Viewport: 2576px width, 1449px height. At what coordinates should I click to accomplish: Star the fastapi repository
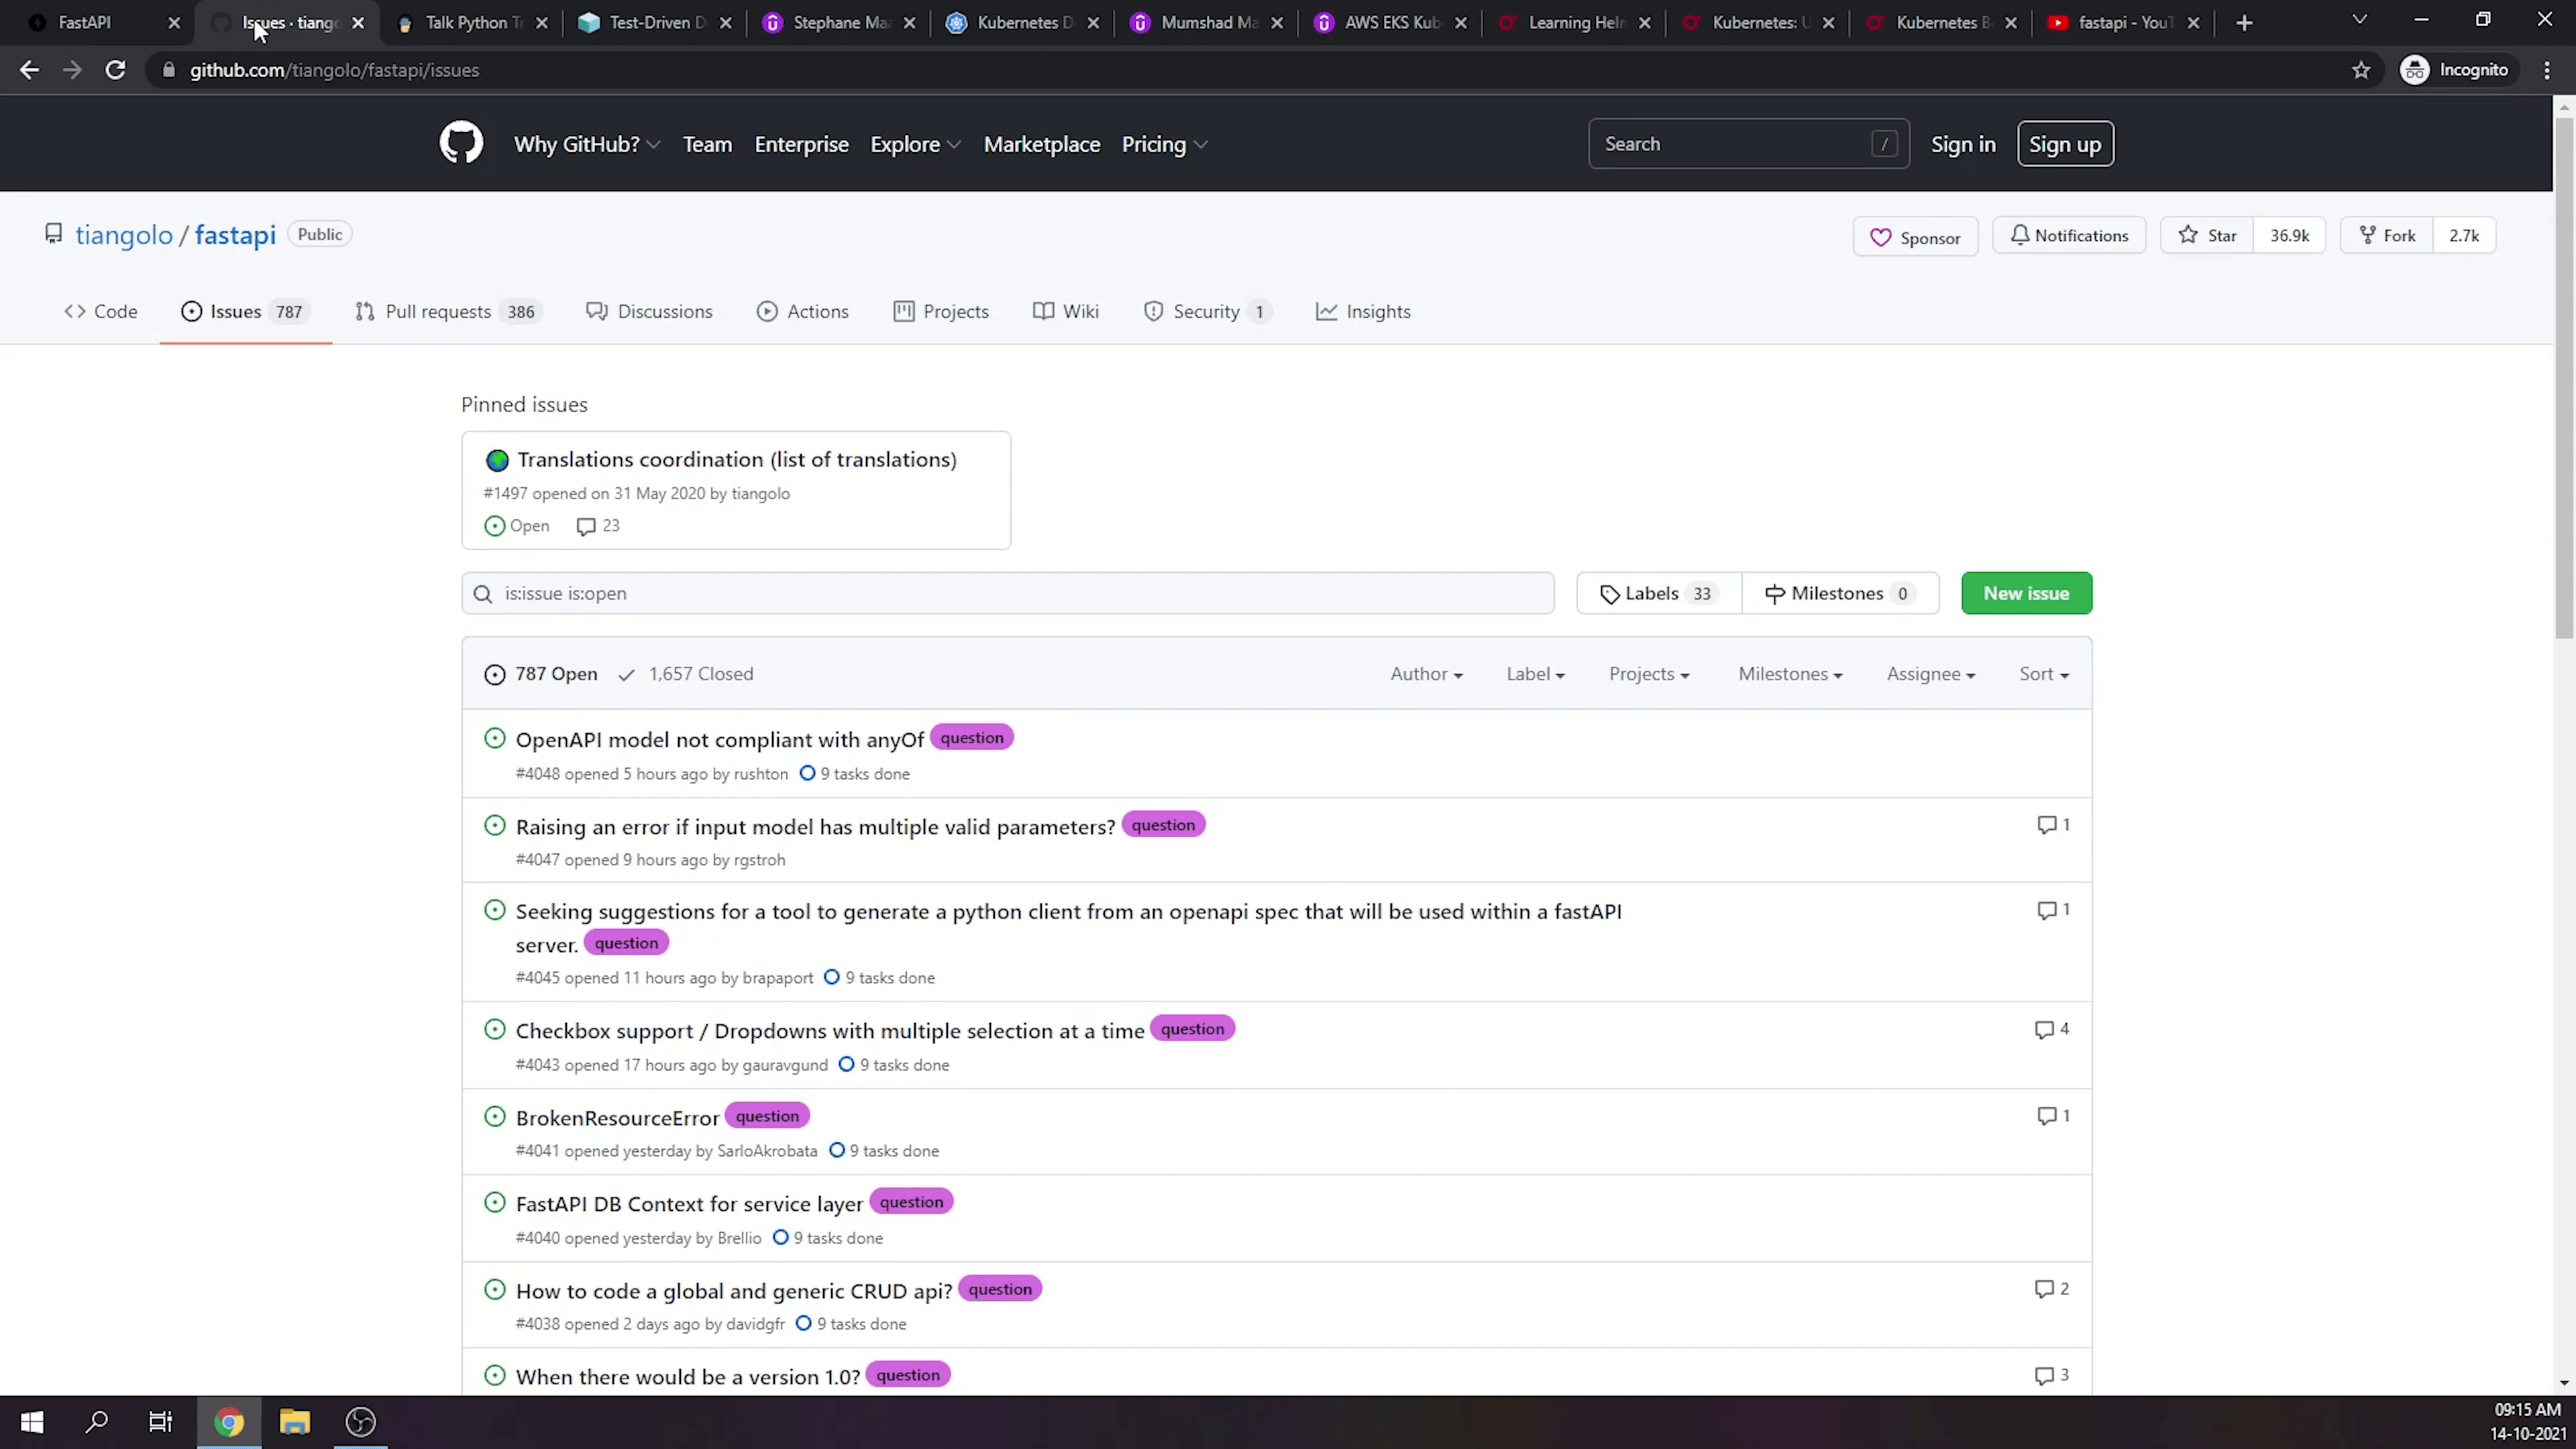tap(2208, 236)
